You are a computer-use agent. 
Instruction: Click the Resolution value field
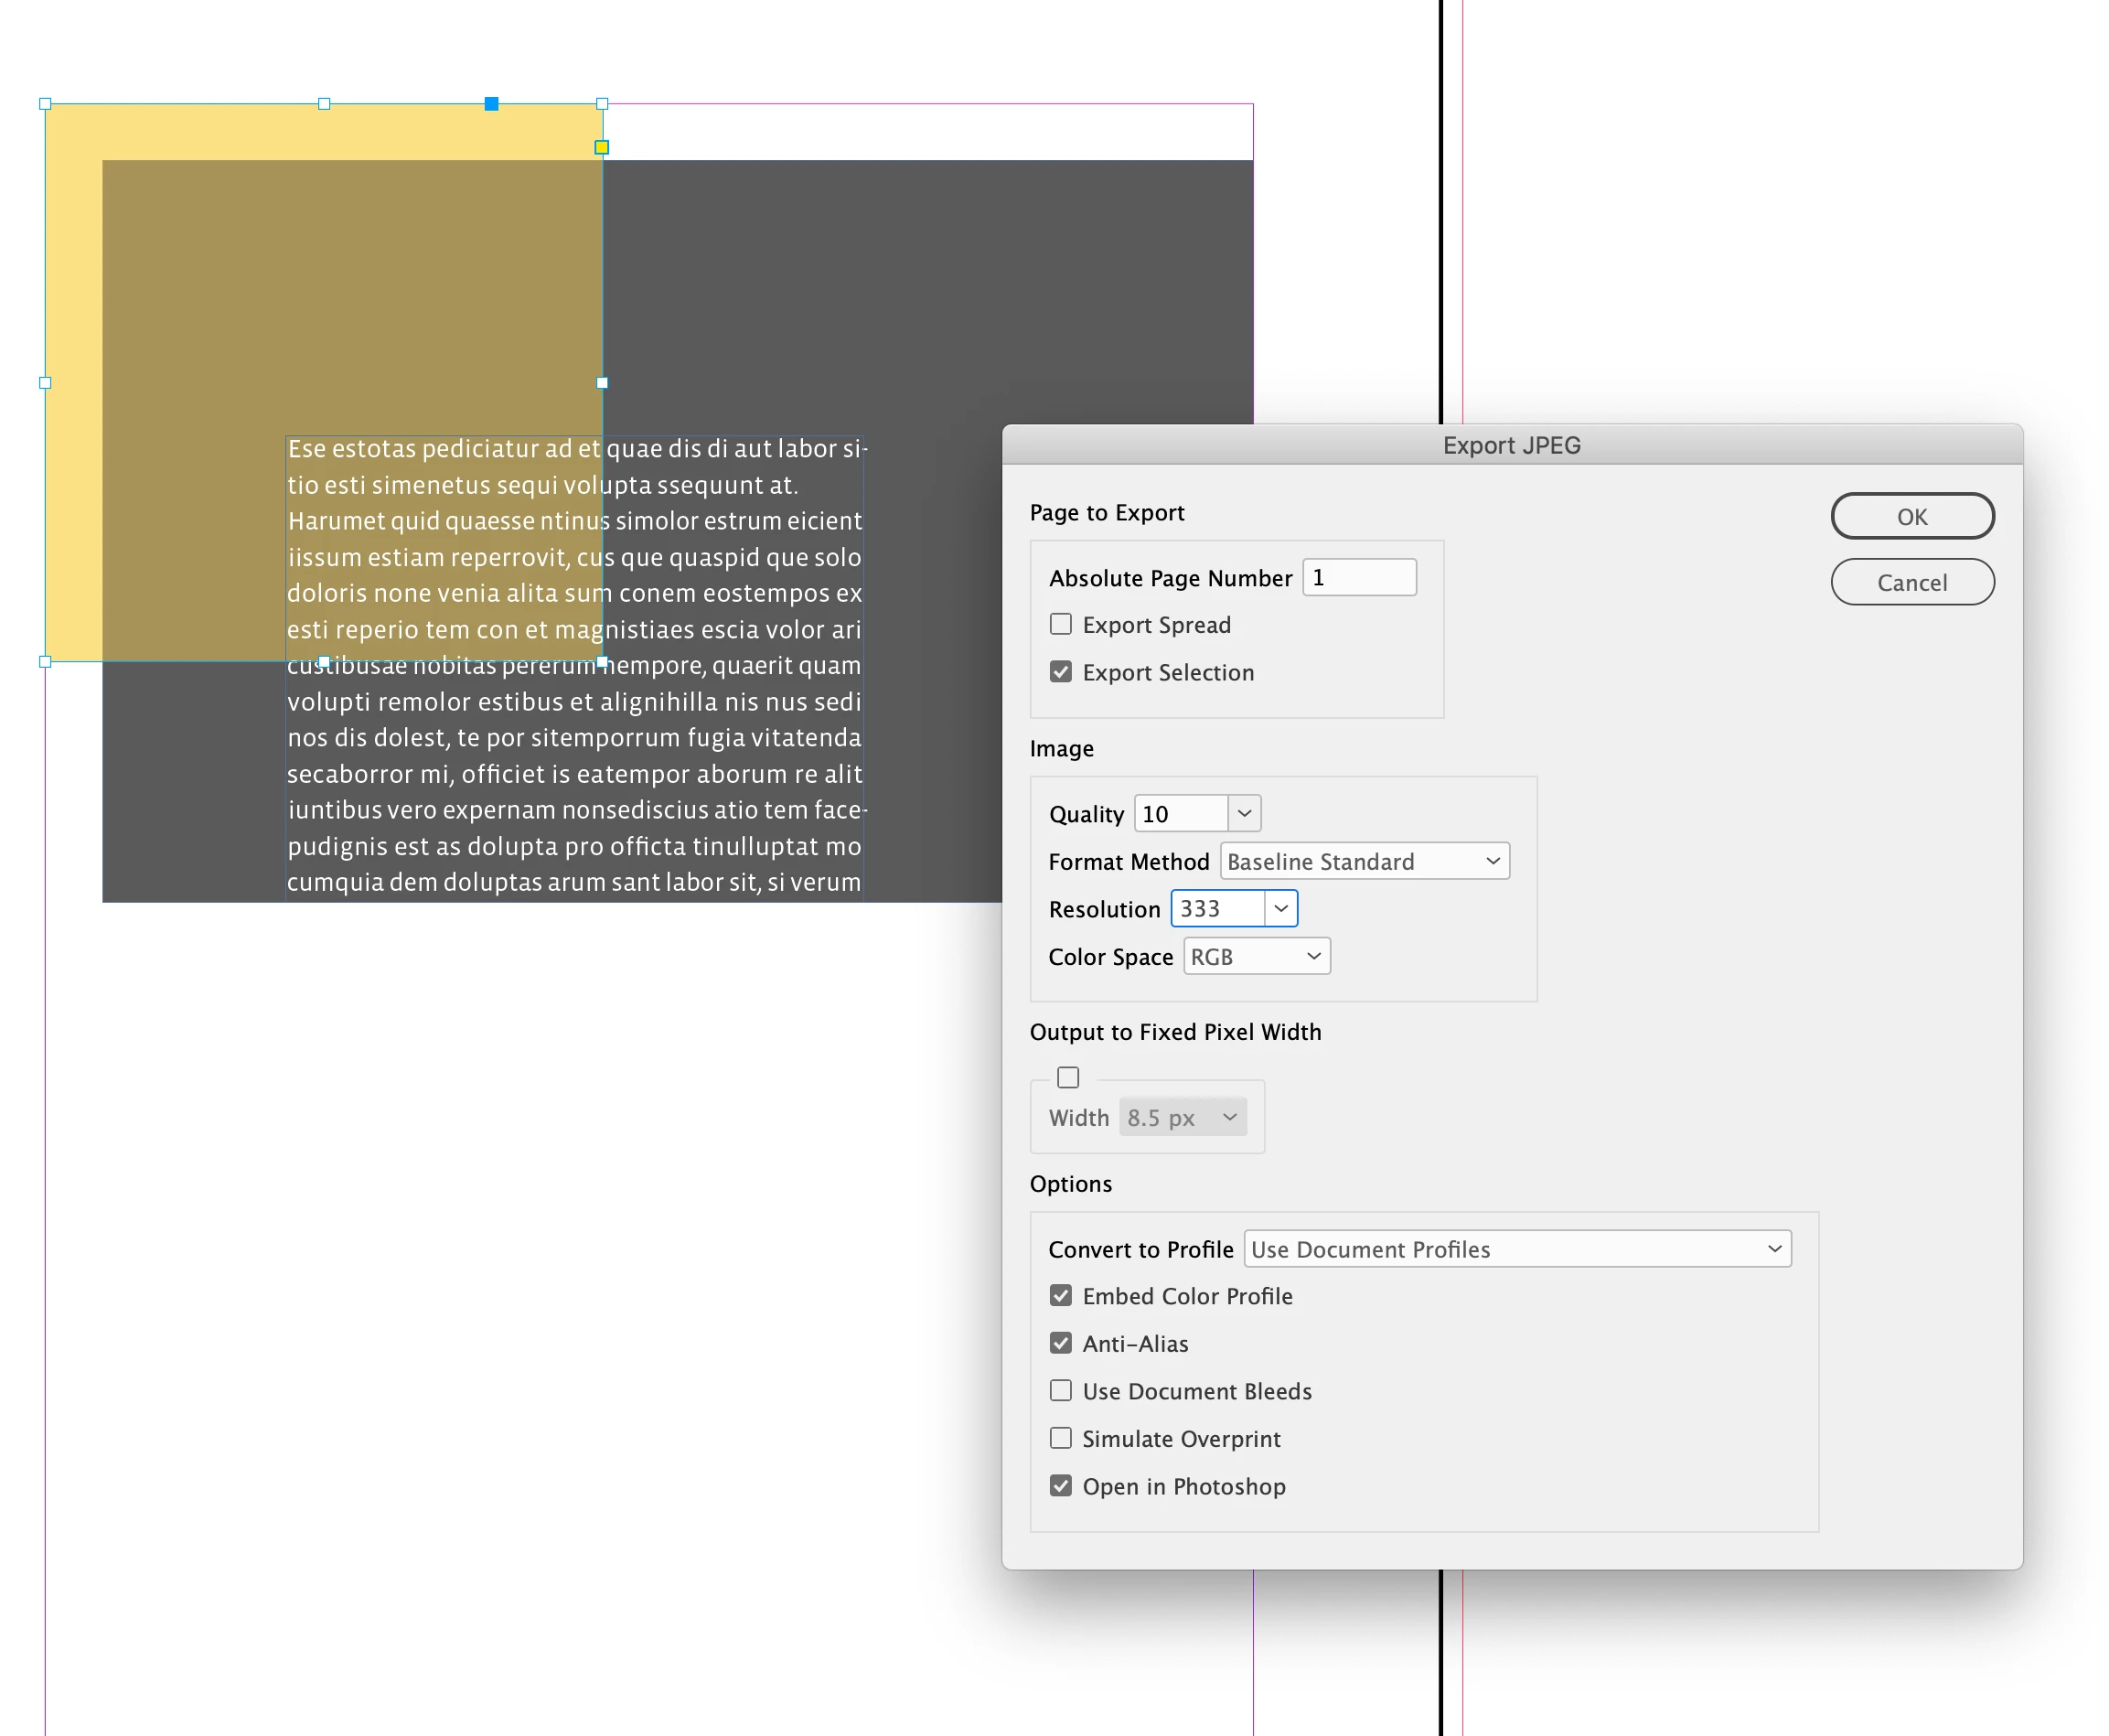pos(1216,908)
